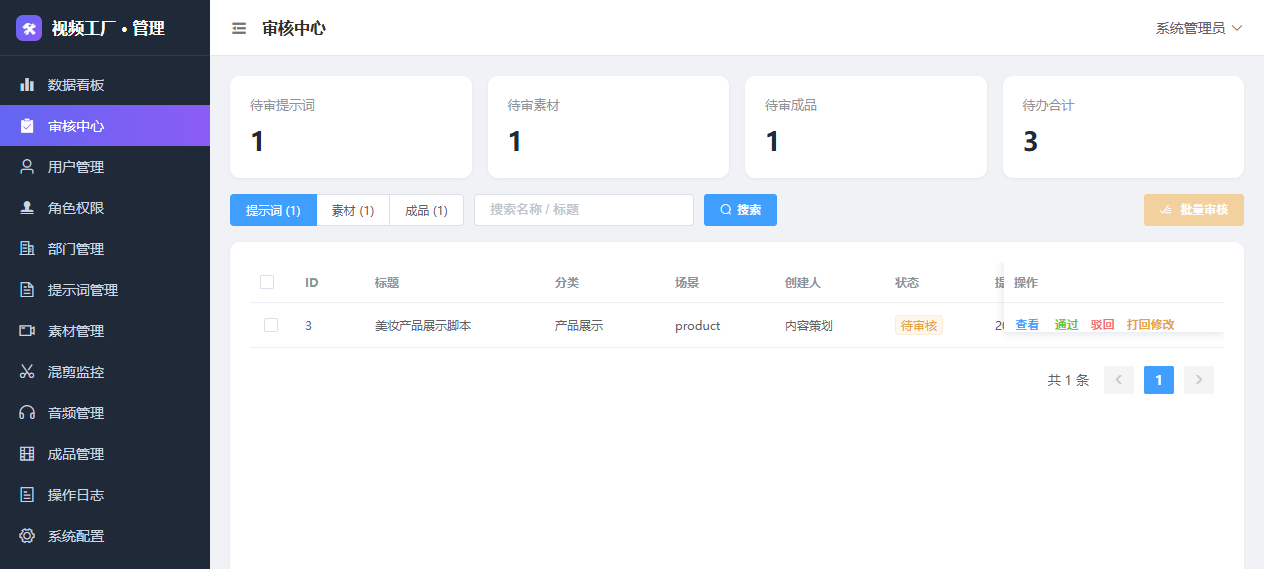Click the 待办合计 statistics card

pyautogui.click(x=1123, y=127)
